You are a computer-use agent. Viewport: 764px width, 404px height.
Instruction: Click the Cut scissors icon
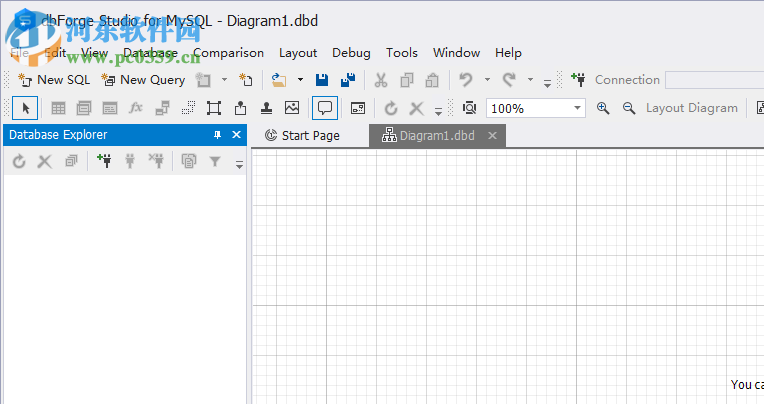(x=381, y=80)
